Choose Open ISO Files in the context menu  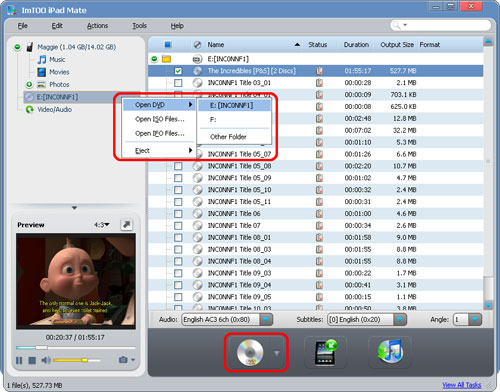click(x=159, y=119)
